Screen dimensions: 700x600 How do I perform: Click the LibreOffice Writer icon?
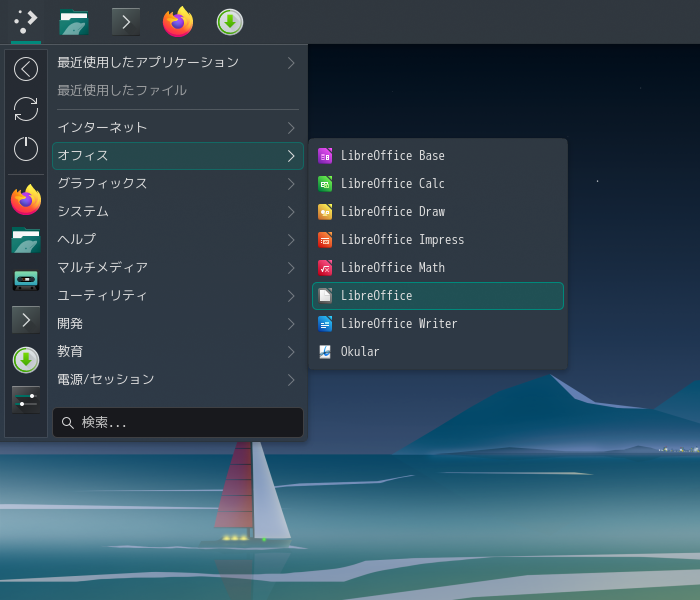325,324
